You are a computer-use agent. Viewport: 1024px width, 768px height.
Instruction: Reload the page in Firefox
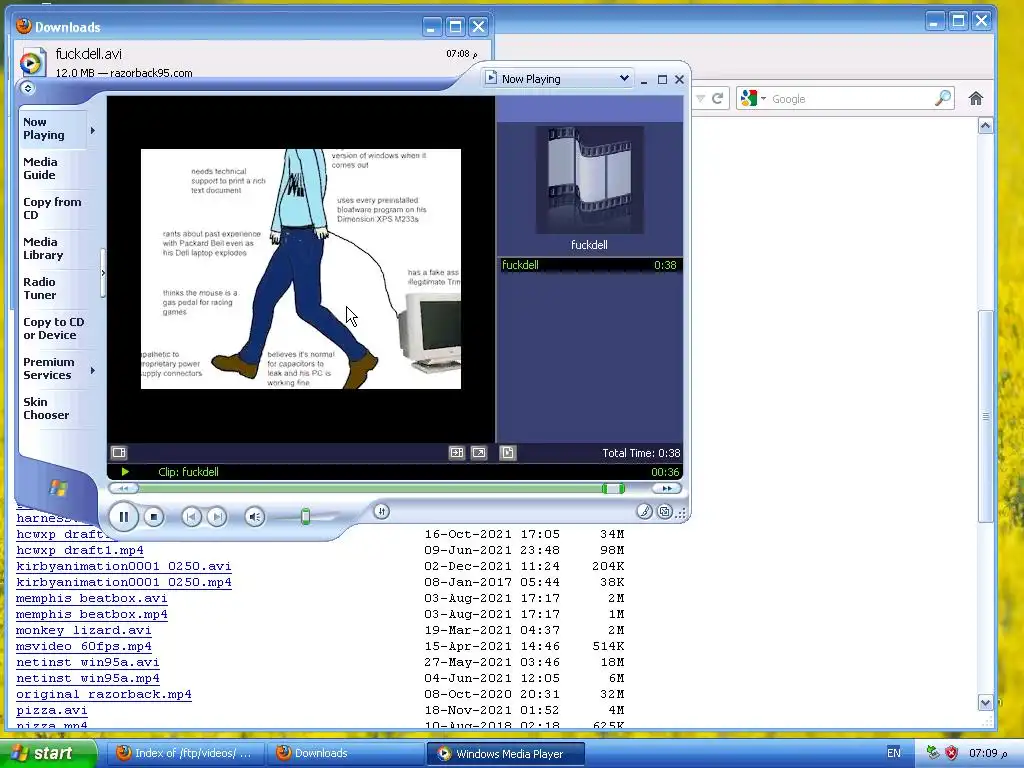point(717,99)
